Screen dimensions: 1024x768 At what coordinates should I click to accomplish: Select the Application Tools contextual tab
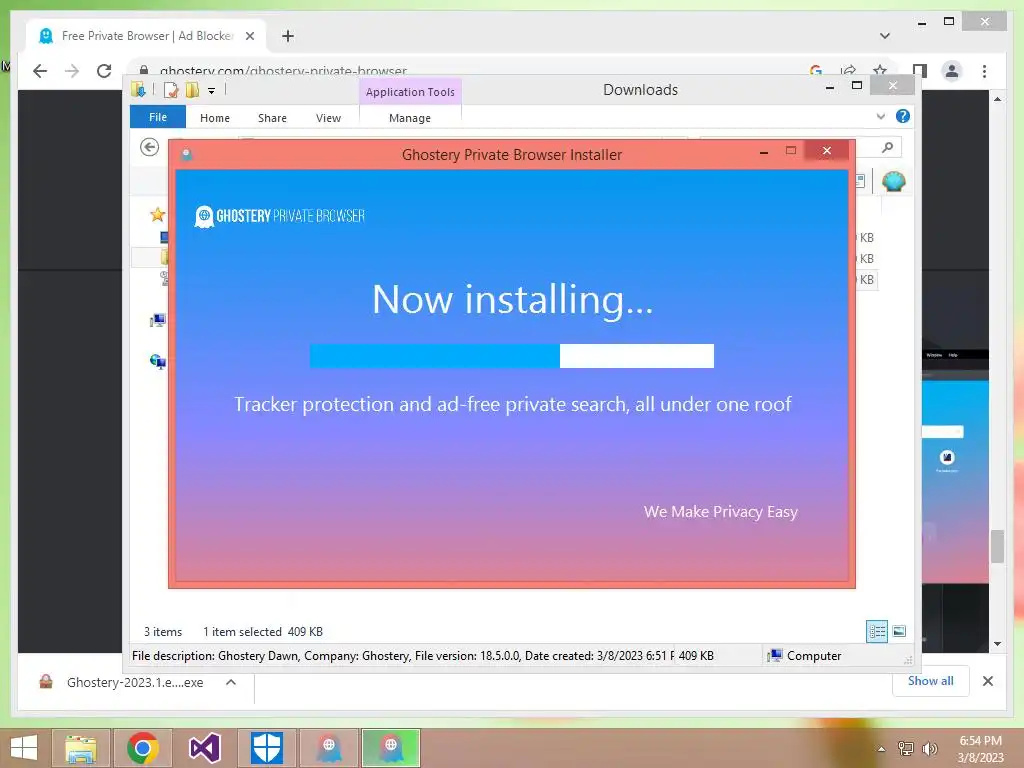[x=410, y=92]
